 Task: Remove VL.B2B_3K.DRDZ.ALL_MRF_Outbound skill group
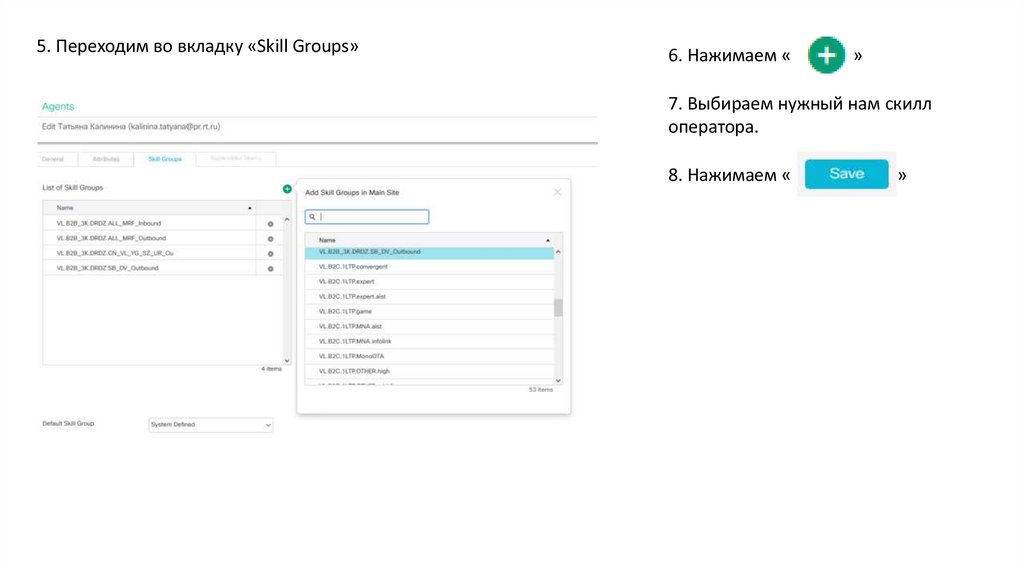click(270, 239)
